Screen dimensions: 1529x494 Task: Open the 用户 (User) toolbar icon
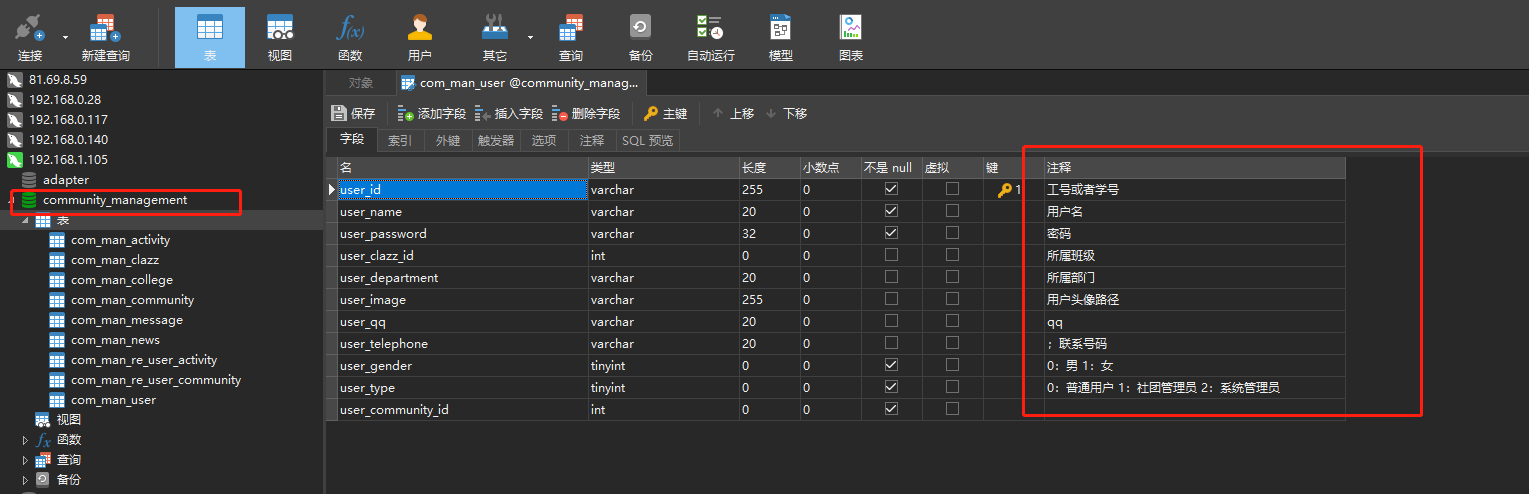click(x=420, y=38)
